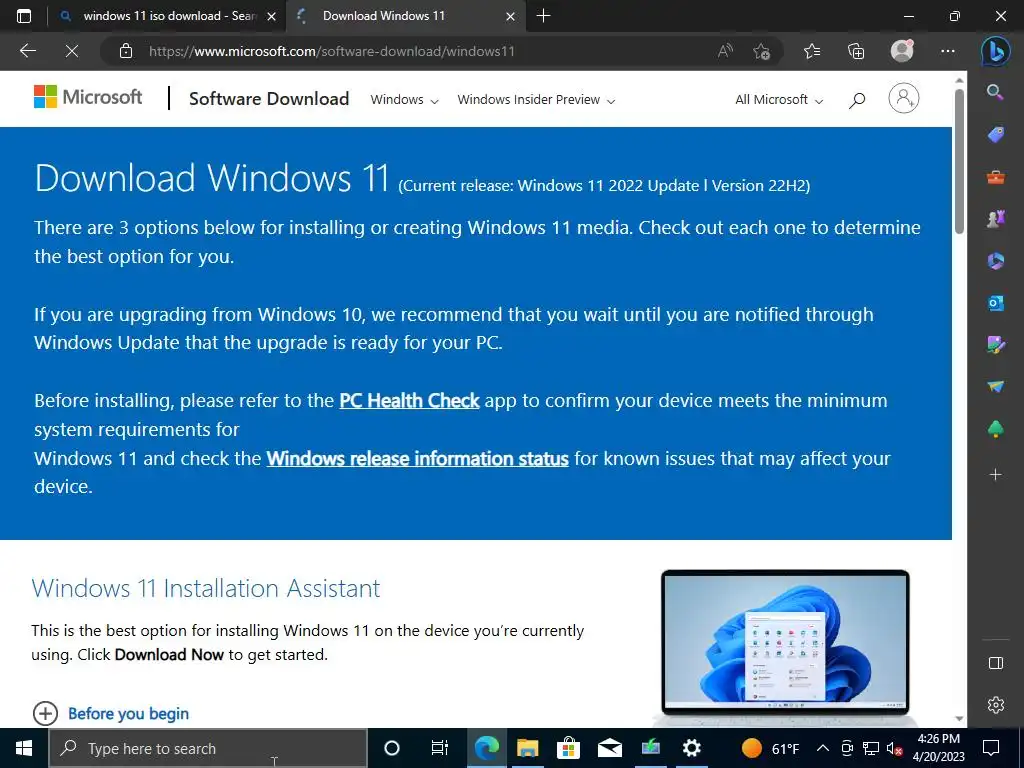
Task: Enable Read aloud in address bar
Action: (725, 51)
